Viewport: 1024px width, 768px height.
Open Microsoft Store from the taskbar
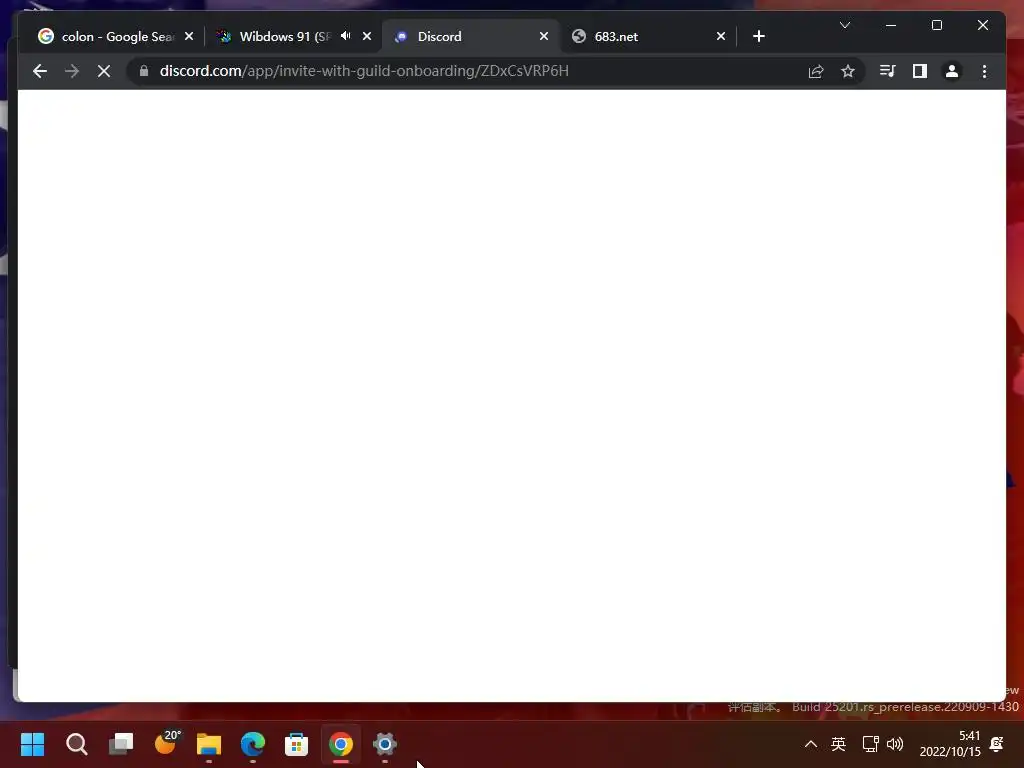pos(296,744)
